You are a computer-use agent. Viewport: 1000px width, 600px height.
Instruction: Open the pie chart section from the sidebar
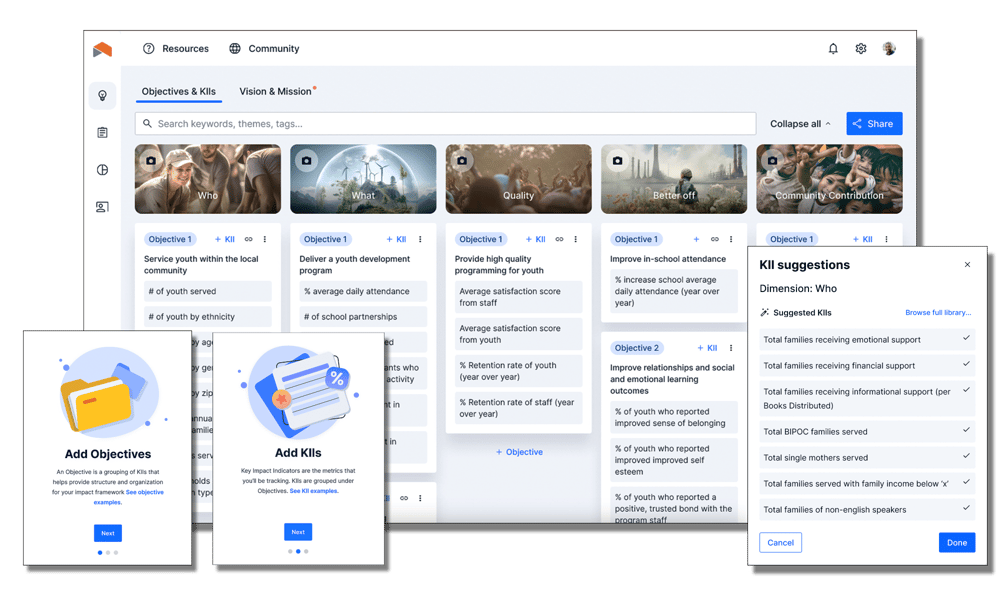pos(102,169)
